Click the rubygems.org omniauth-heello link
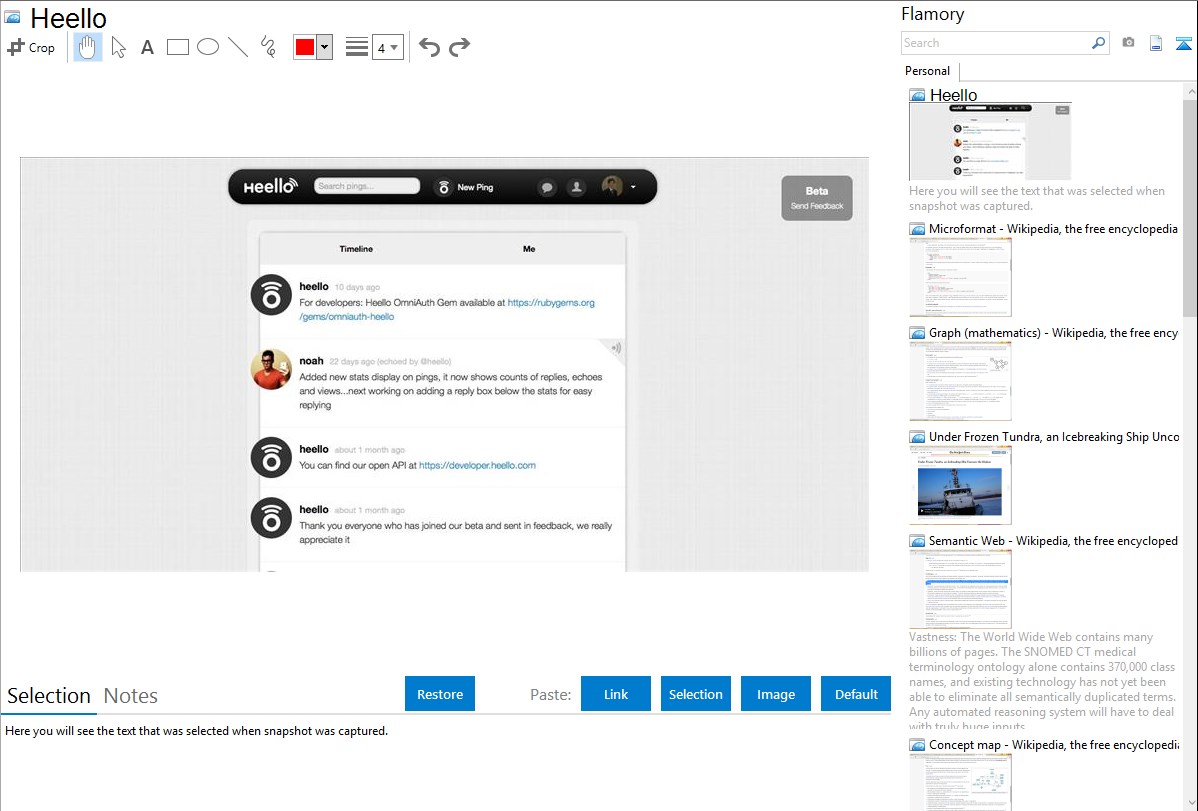 551,303
